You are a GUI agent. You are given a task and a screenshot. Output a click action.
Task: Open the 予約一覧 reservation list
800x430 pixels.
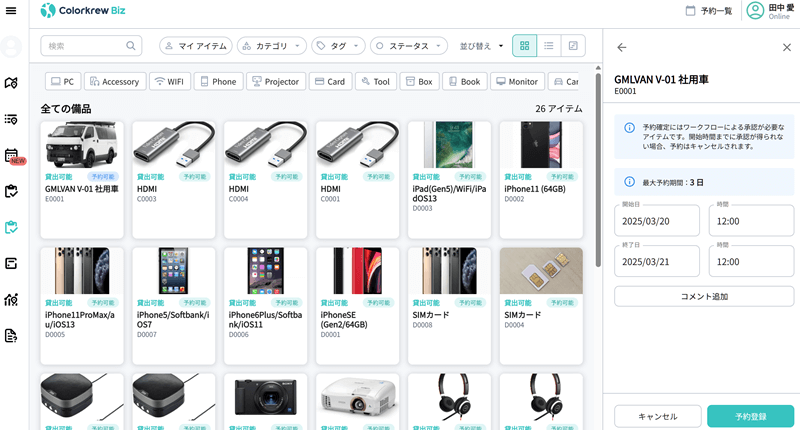709,11
